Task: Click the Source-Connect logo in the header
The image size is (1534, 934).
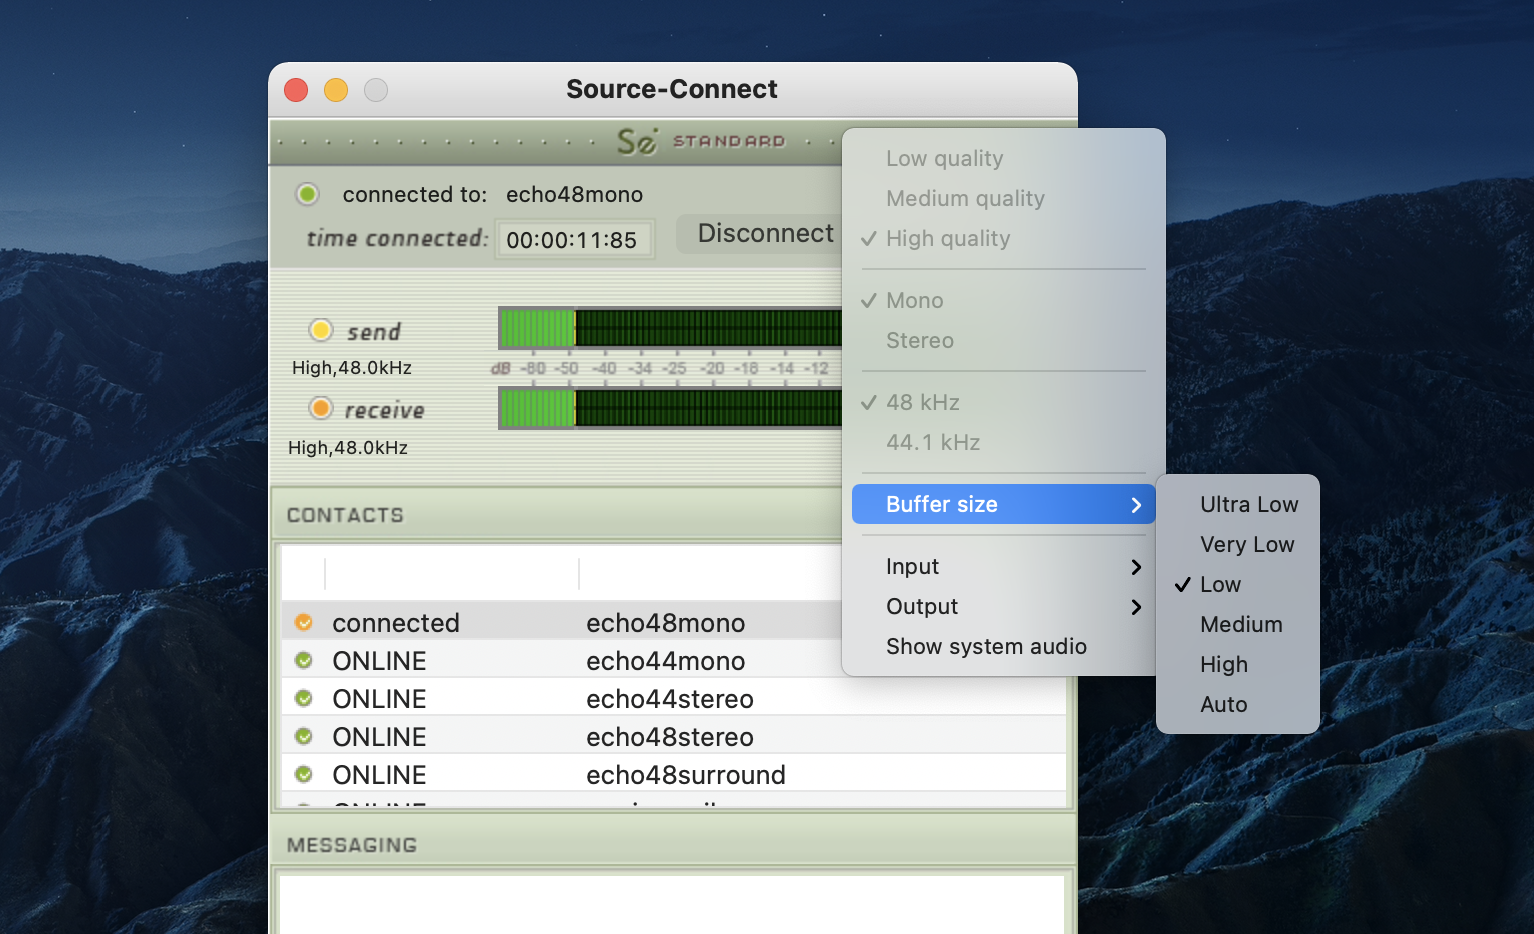Action: (x=638, y=141)
